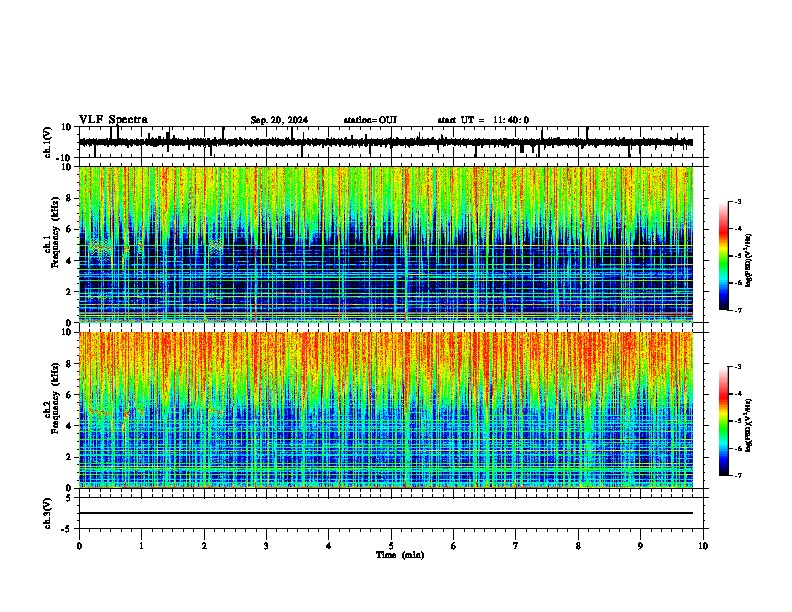The width and height of the screenshot is (792, 612).
Task: Click time axis tick label "9"
Action: 640,546
